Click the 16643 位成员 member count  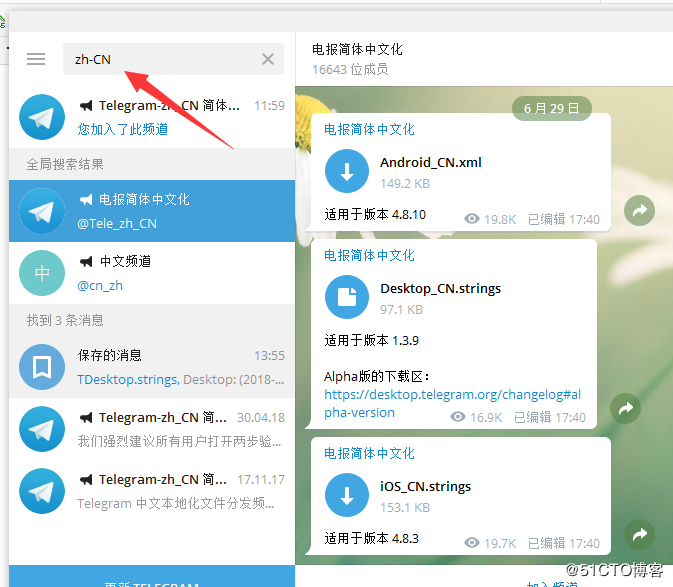pyautogui.click(x=350, y=69)
